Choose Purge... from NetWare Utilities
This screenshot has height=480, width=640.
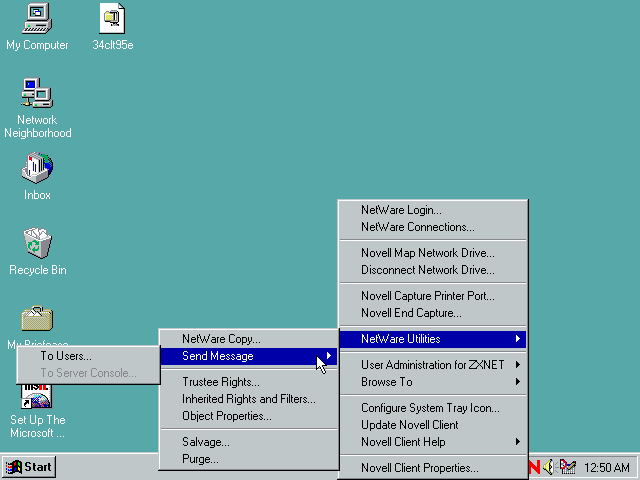249,459
